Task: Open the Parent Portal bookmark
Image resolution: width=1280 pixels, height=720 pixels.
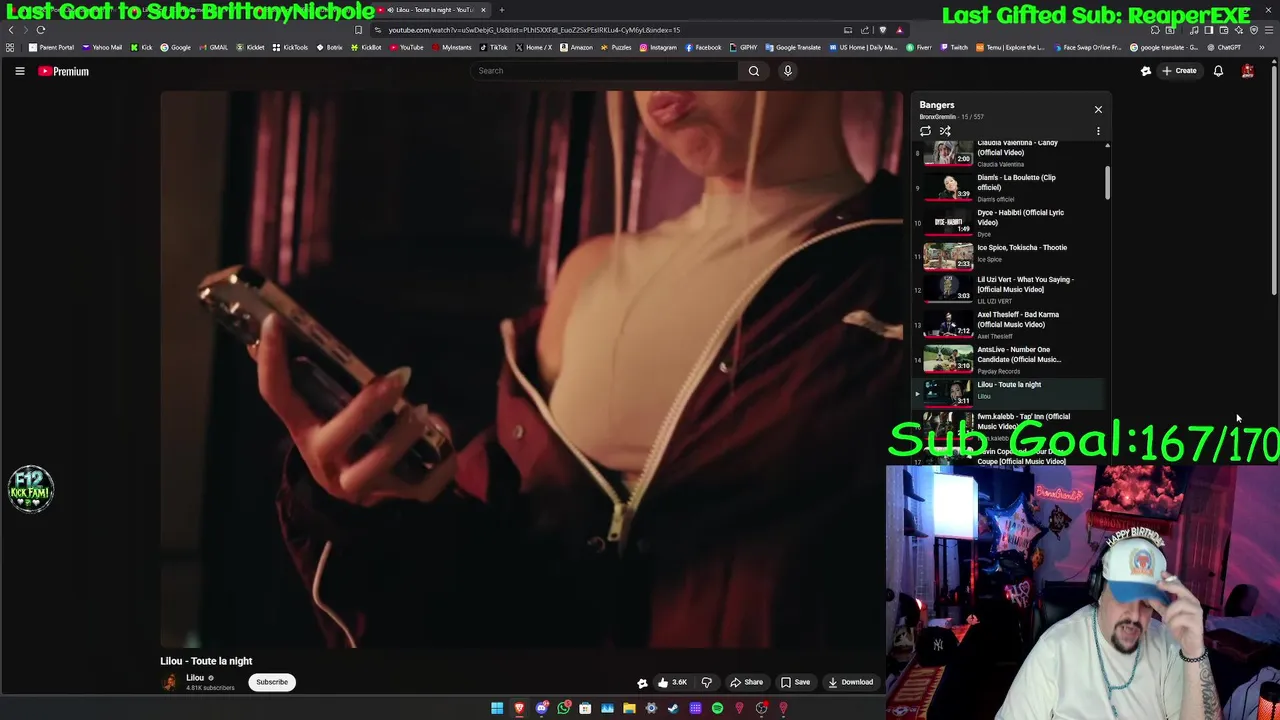Action: [x=52, y=47]
